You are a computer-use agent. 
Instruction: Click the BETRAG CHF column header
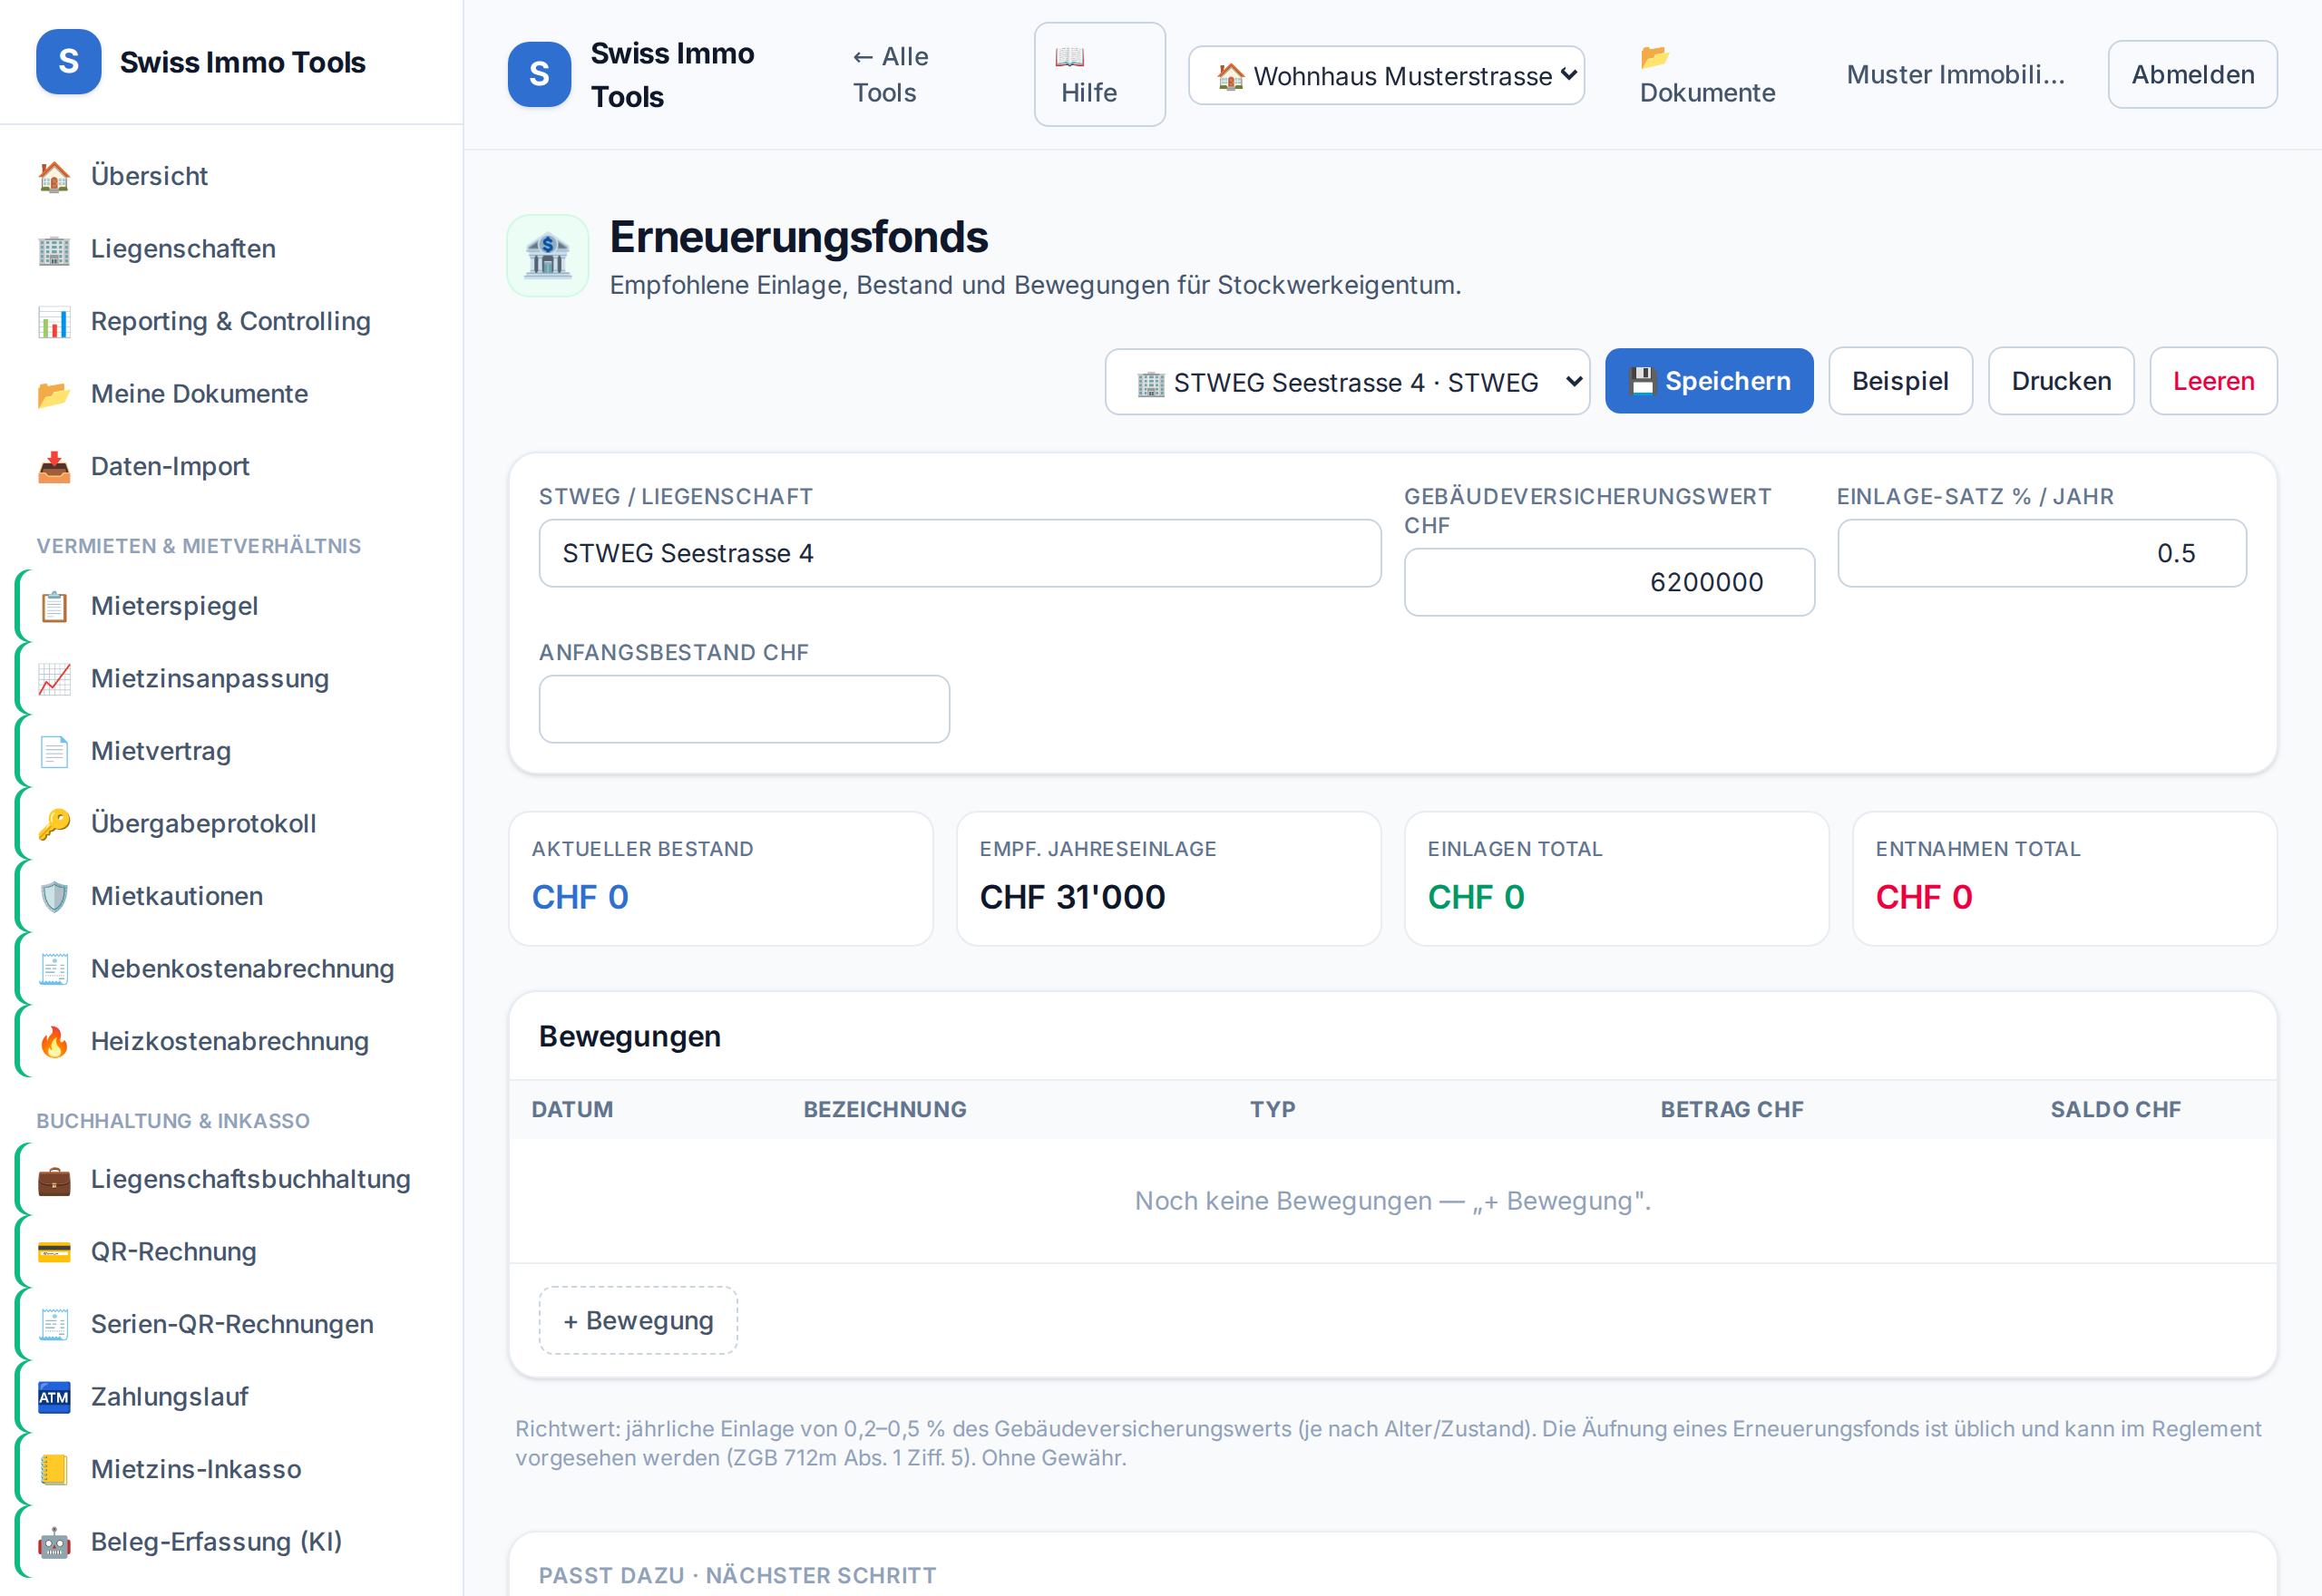point(1732,1110)
